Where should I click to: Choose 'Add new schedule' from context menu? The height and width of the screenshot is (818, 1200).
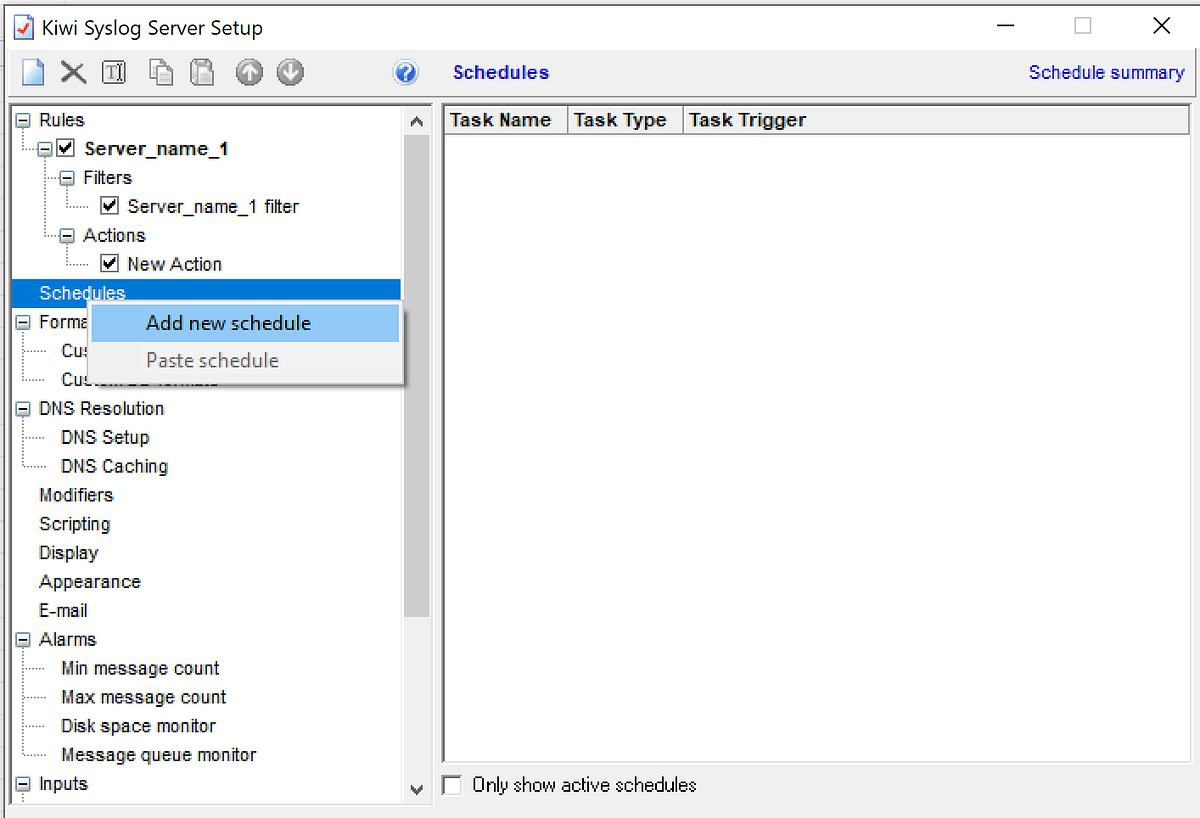227,324
